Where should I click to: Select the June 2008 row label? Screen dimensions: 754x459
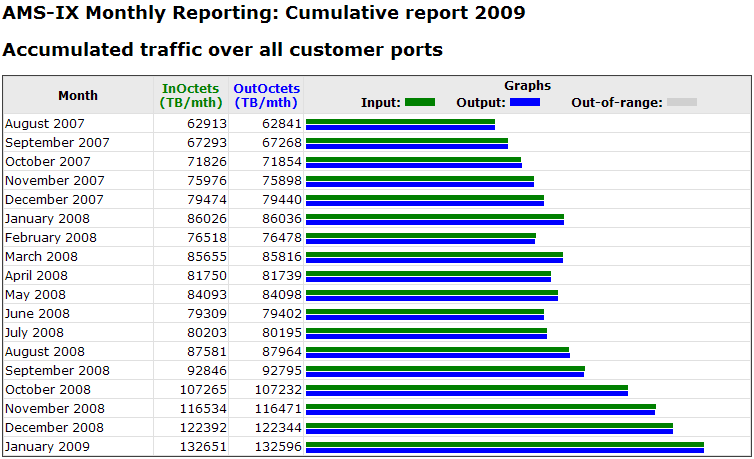(37, 314)
